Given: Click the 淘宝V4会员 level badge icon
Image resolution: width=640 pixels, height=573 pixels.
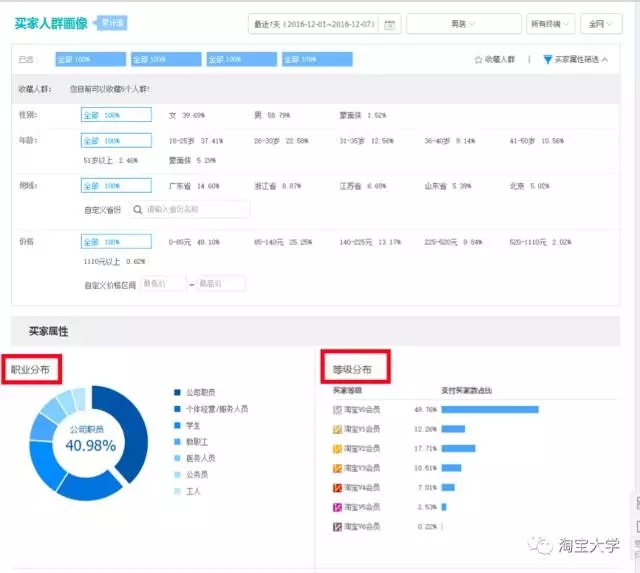Looking at the screenshot, I should pos(337,488).
